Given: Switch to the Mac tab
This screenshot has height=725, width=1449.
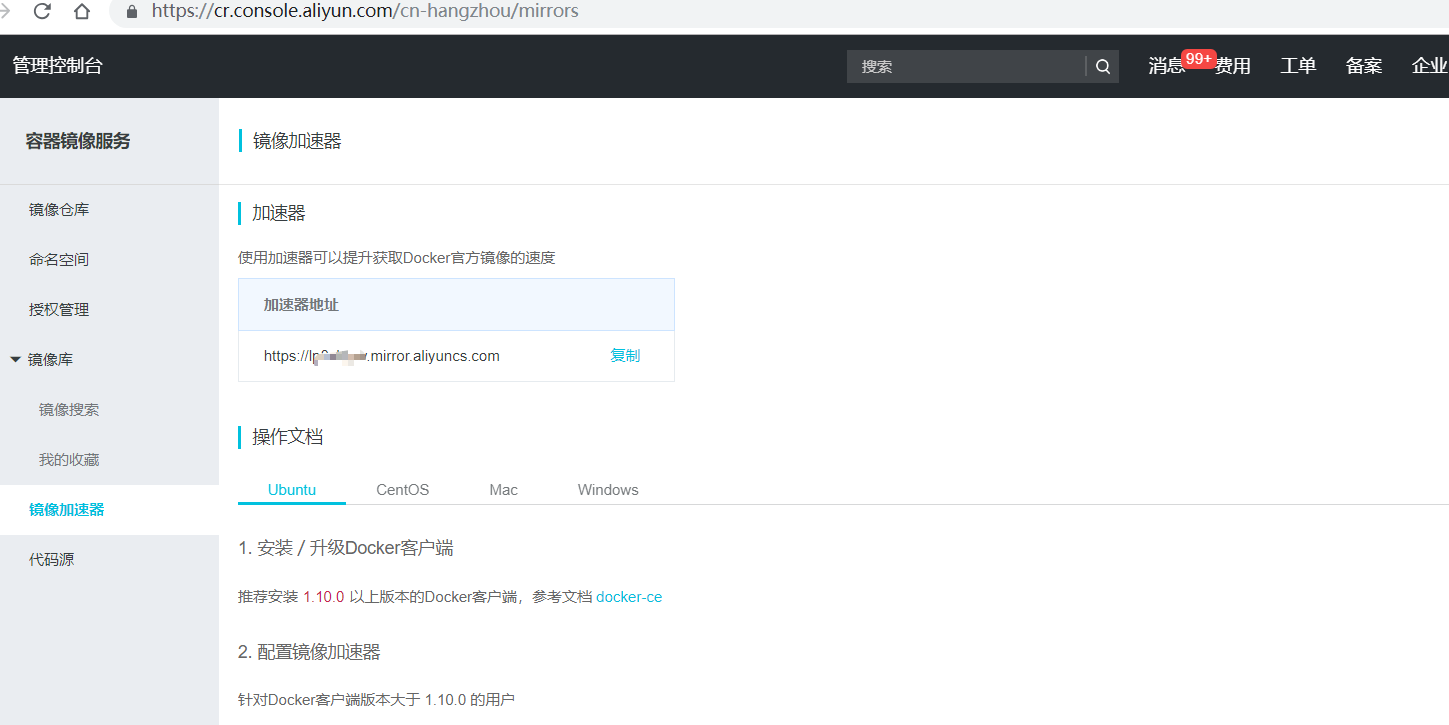Looking at the screenshot, I should pos(504,490).
